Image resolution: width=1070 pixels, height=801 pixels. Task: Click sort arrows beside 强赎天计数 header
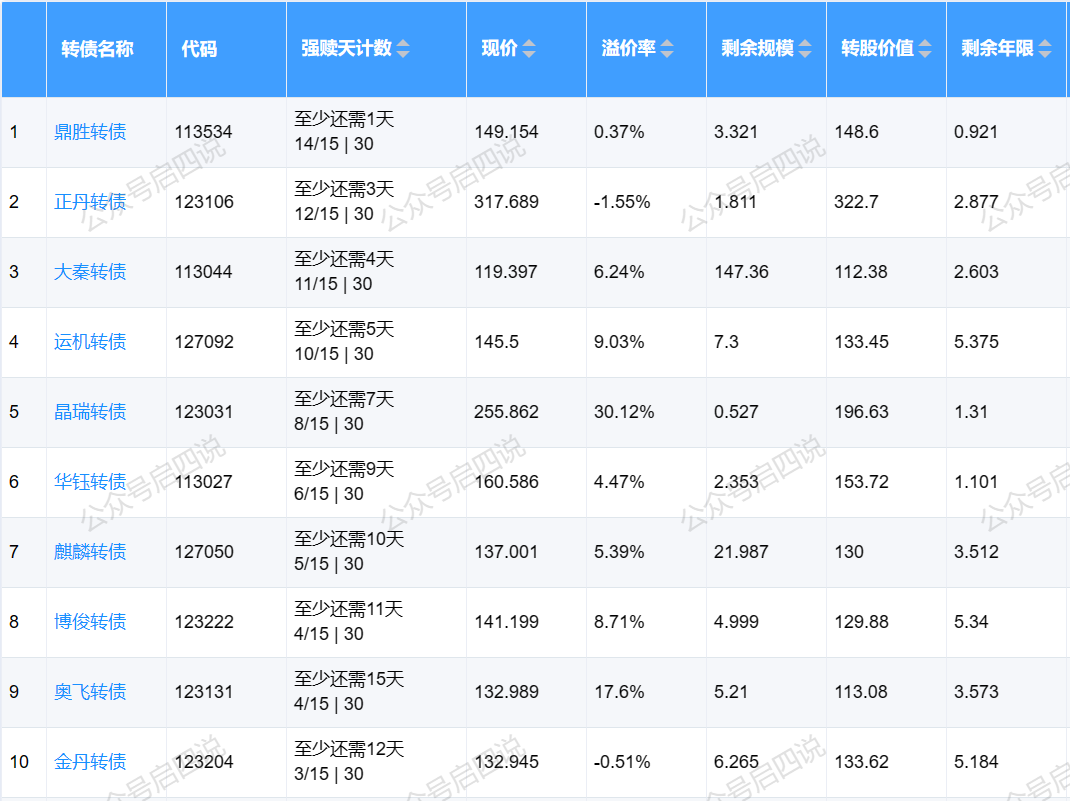pos(403,49)
